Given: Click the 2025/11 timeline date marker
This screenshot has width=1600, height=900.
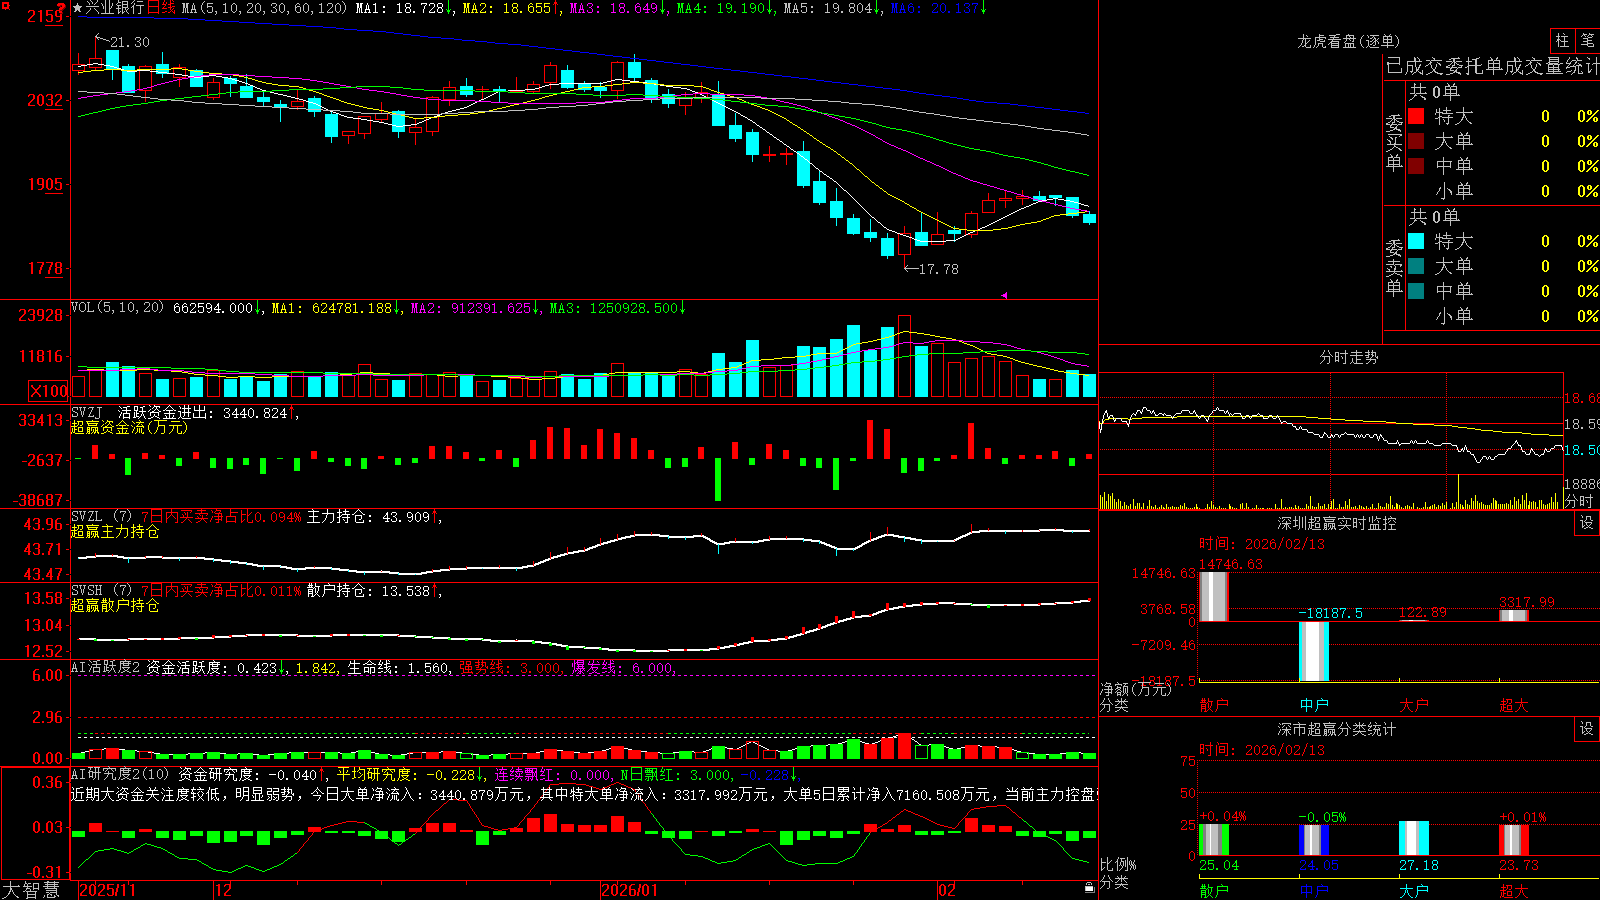Looking at the screenshot, I should pos(107,890).
